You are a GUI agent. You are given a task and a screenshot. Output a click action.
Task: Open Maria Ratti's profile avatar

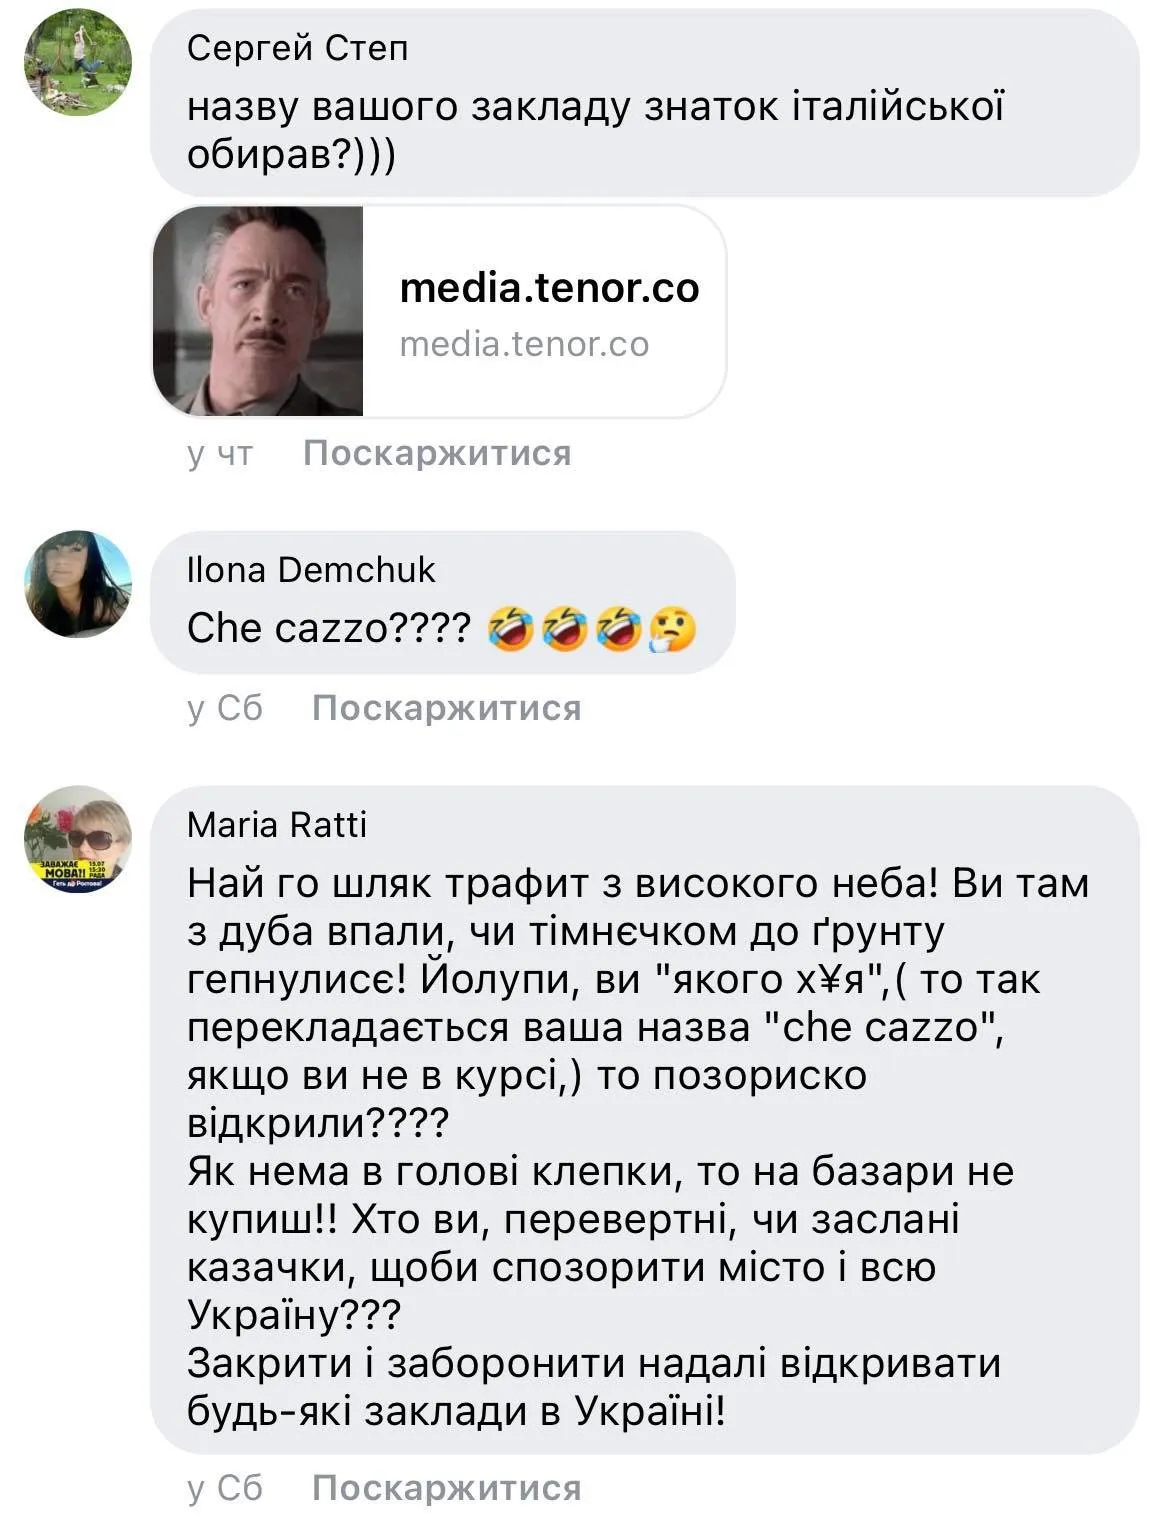pos(77,840)
